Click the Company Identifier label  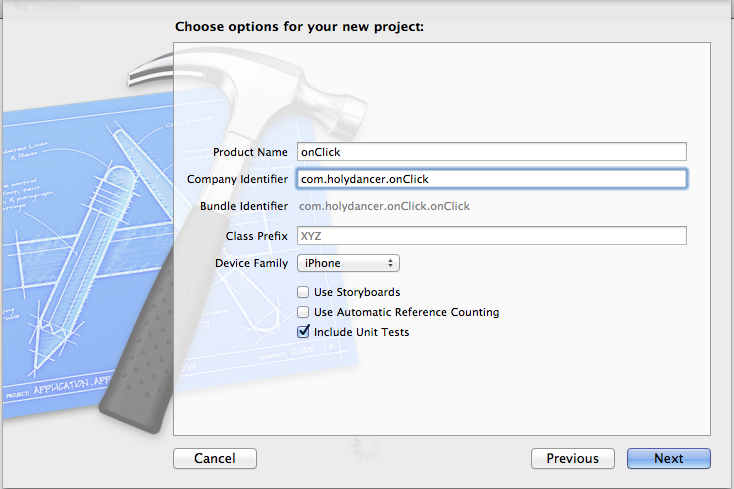click(237, 179)
